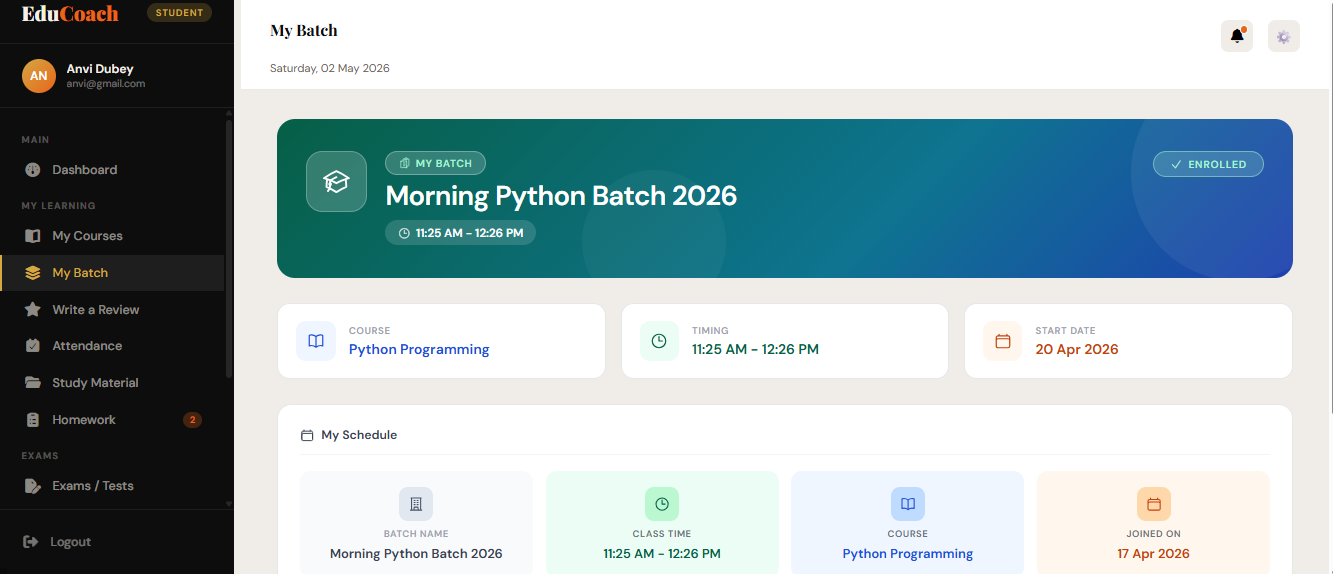Click the sidebar scroll down arrow
Viewport: 1333px width, 574px height.
[229, 504]
